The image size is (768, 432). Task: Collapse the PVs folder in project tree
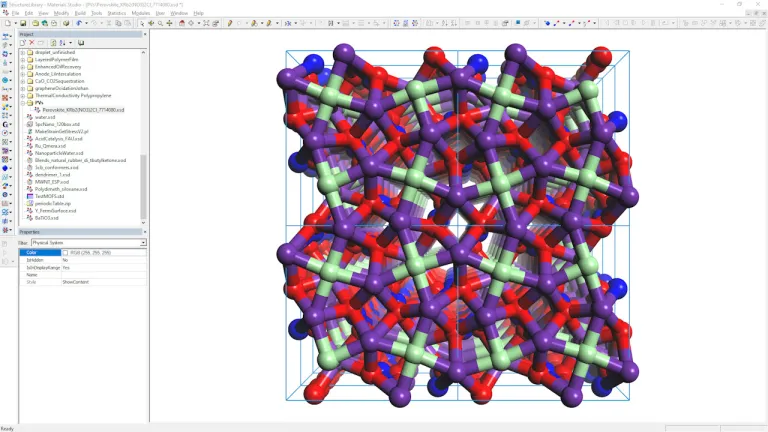23,102
